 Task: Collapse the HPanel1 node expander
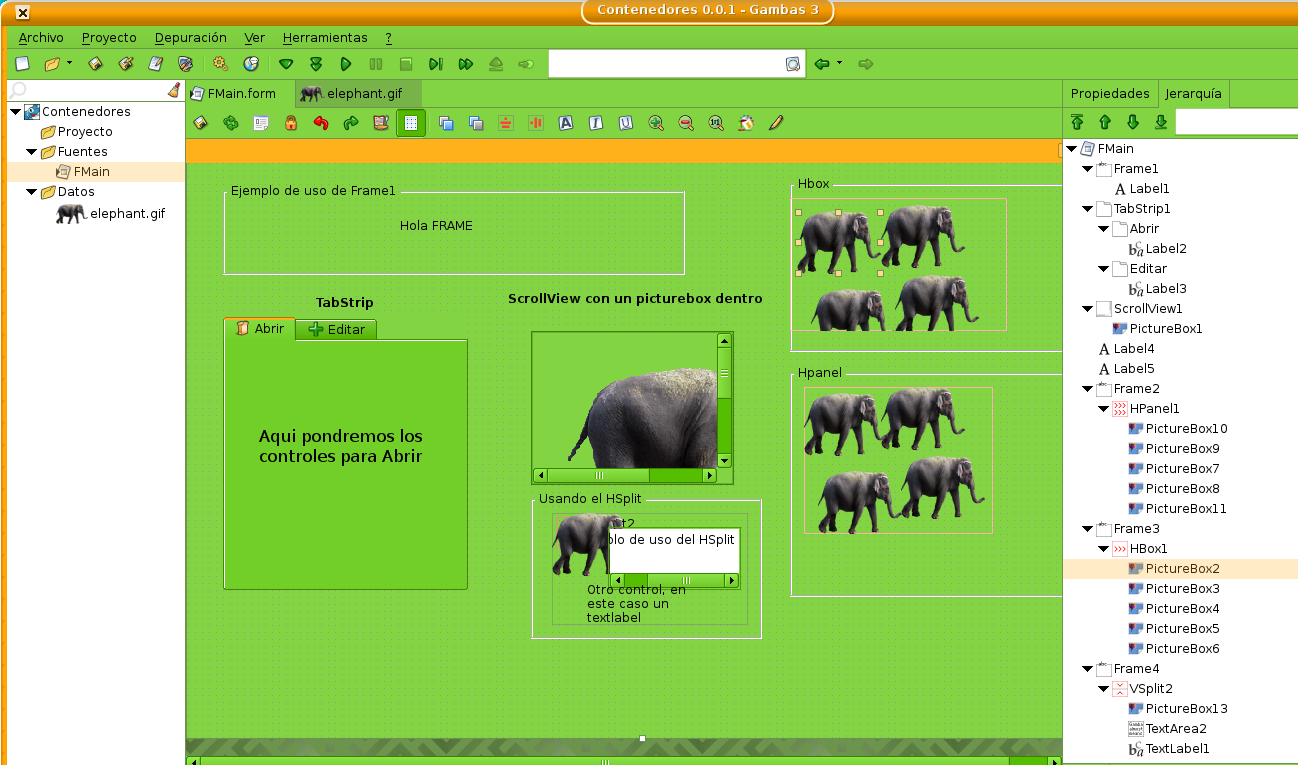click(x=1104, y=409)
